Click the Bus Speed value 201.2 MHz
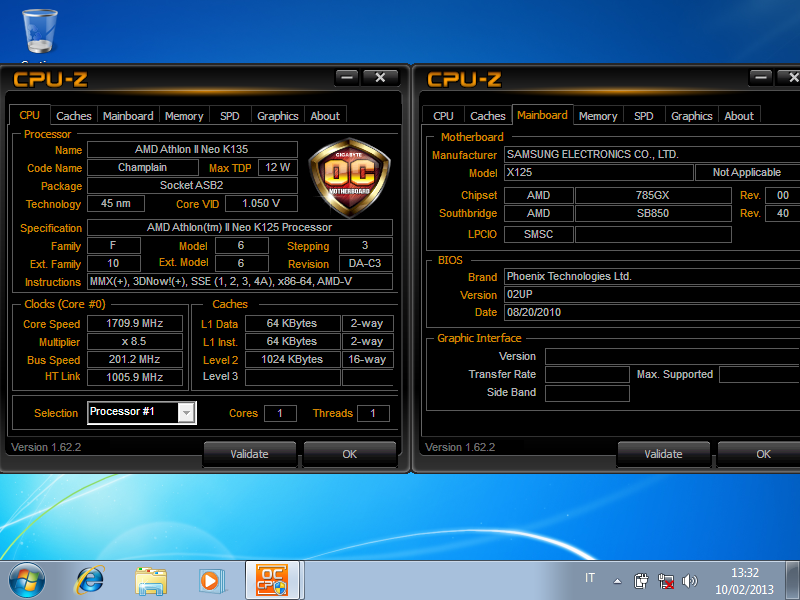Screen dimensions: 800x600 coord(135,359)
